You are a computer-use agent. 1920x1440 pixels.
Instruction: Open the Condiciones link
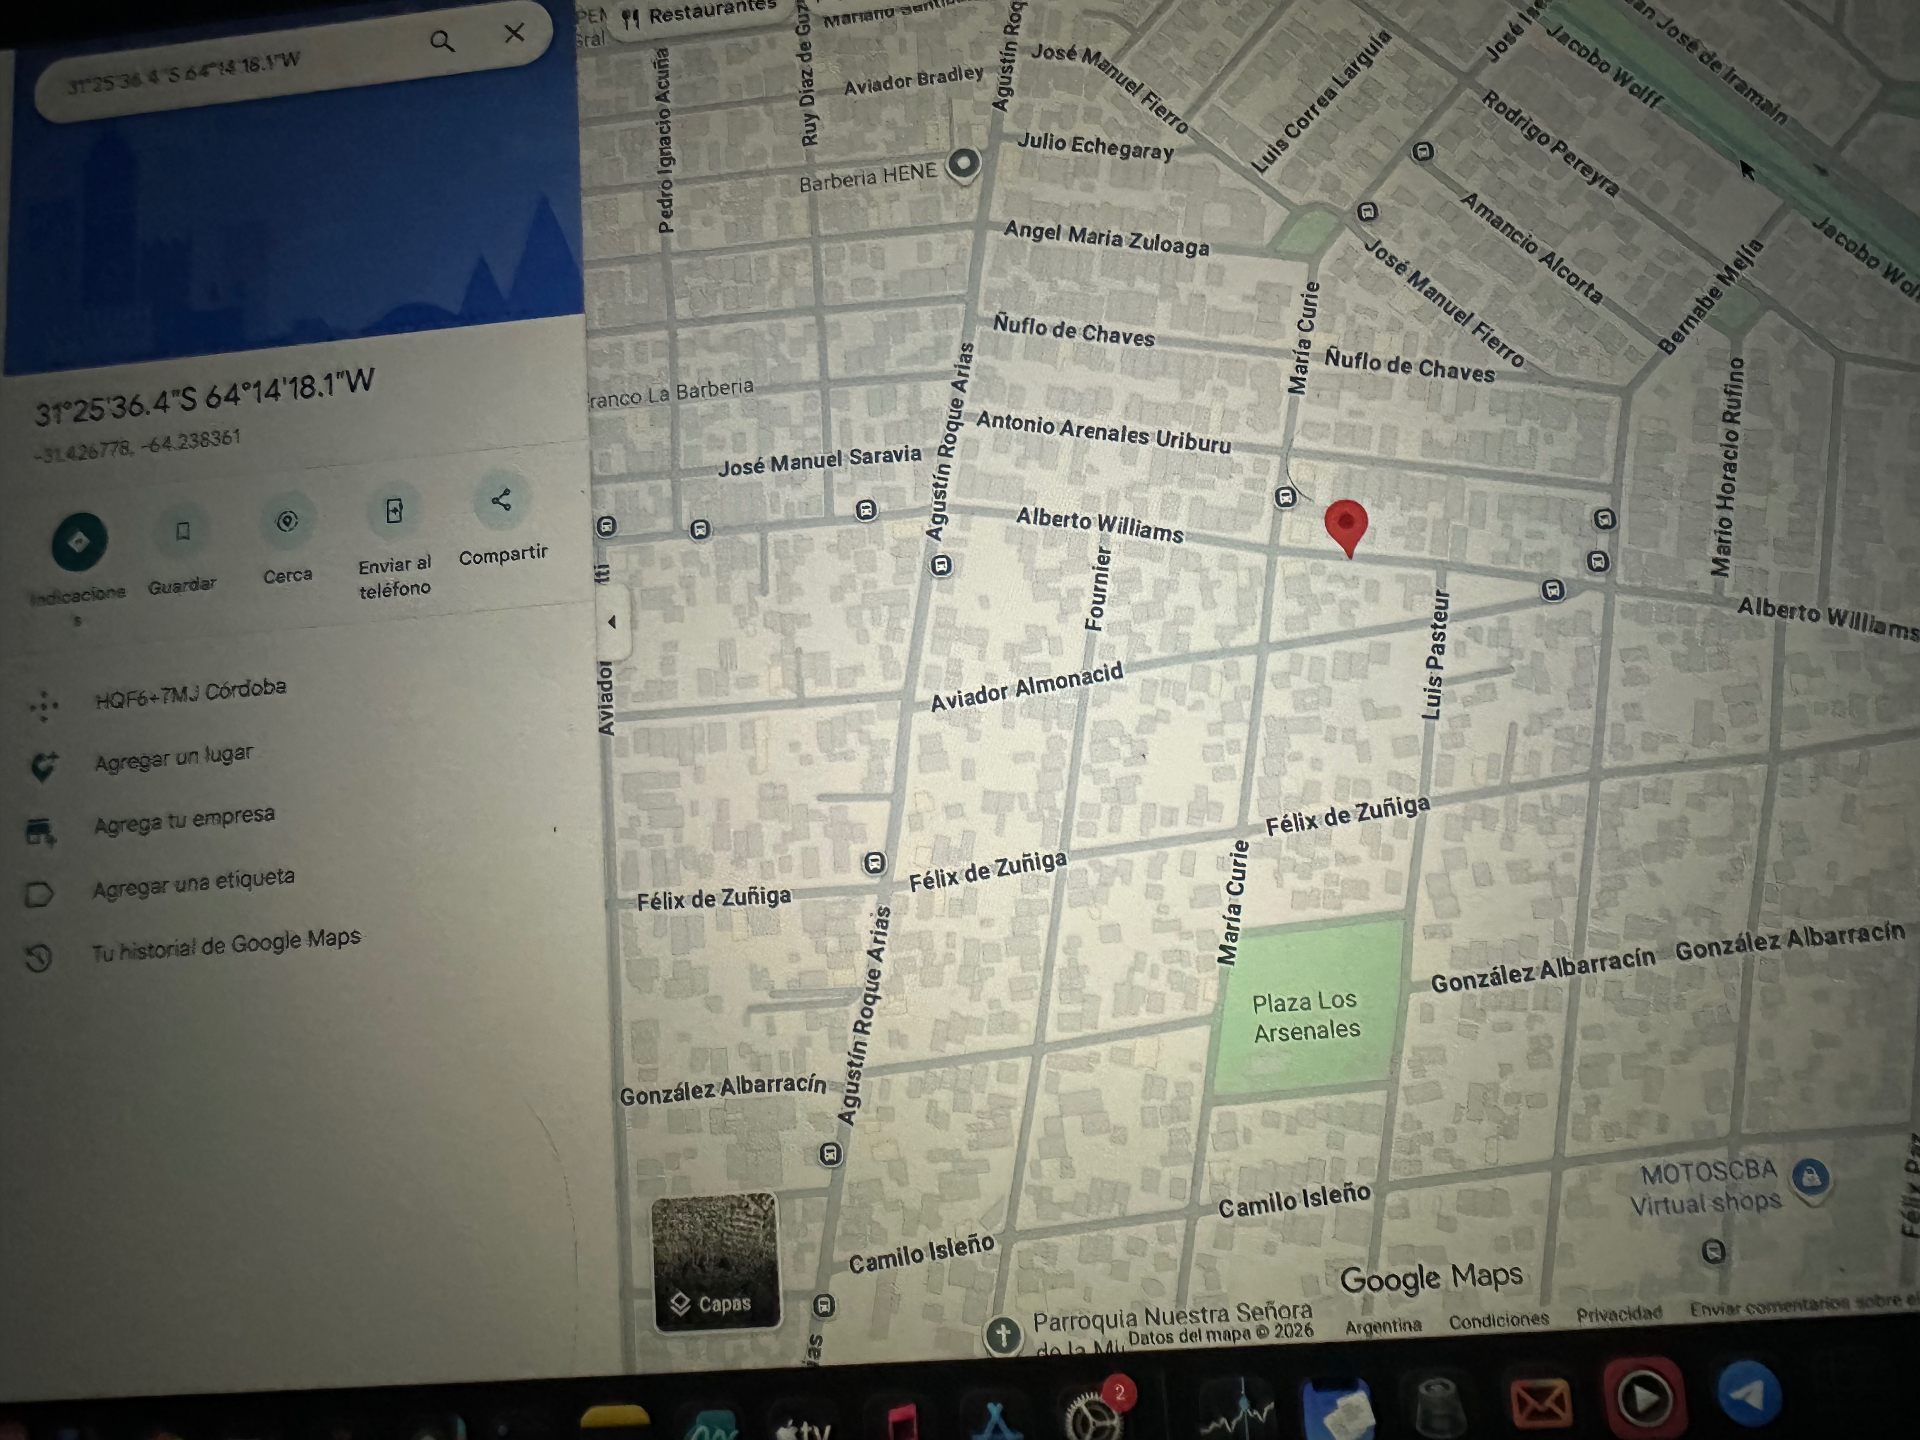tap(1498, 1320)
